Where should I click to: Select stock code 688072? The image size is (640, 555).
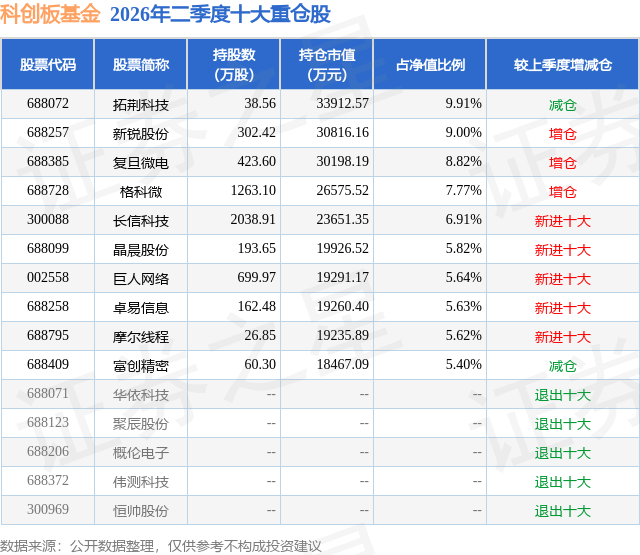[x=48, y=104]
